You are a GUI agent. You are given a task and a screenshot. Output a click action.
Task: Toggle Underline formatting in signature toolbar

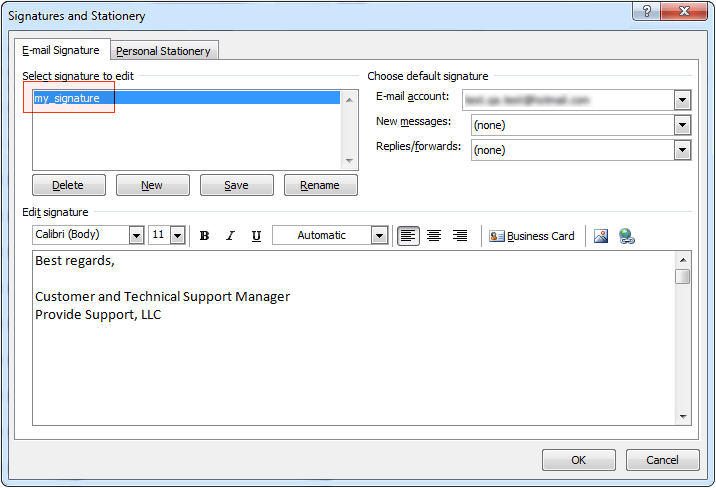256,236
